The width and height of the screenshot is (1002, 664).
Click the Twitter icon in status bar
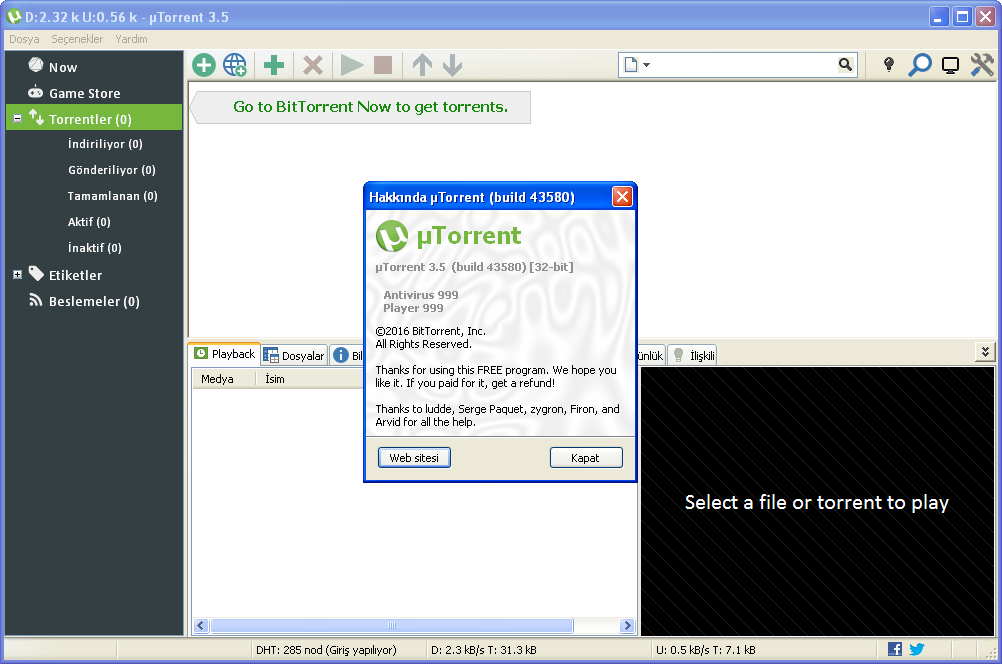pos(917,649)
